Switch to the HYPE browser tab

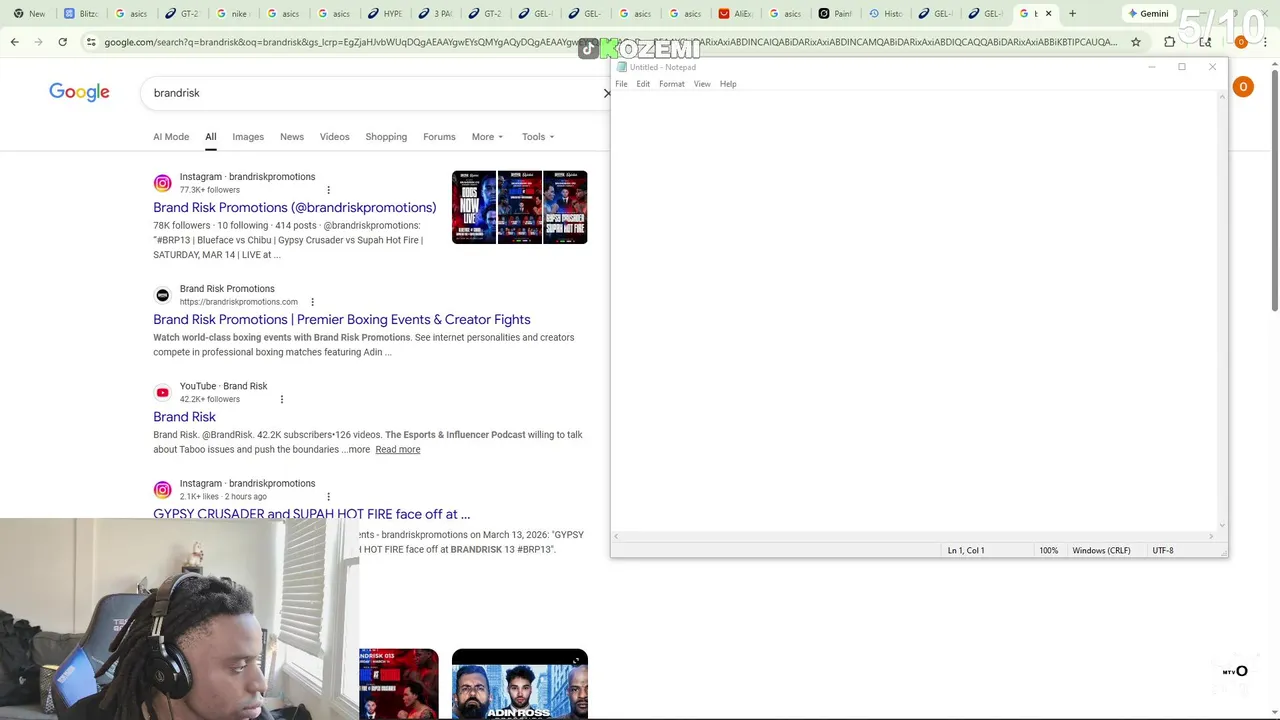(385, 14)
